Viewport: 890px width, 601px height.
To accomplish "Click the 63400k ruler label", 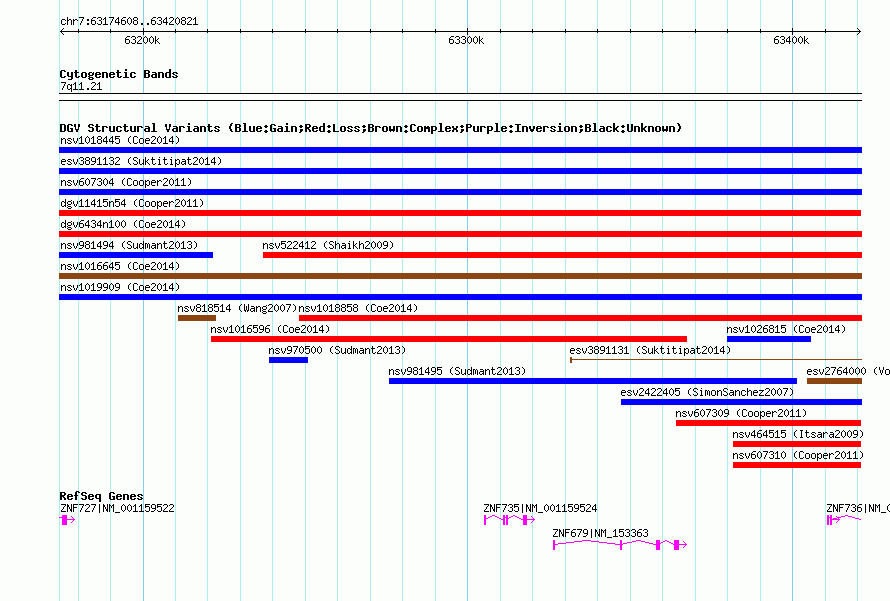I will 791,40.
